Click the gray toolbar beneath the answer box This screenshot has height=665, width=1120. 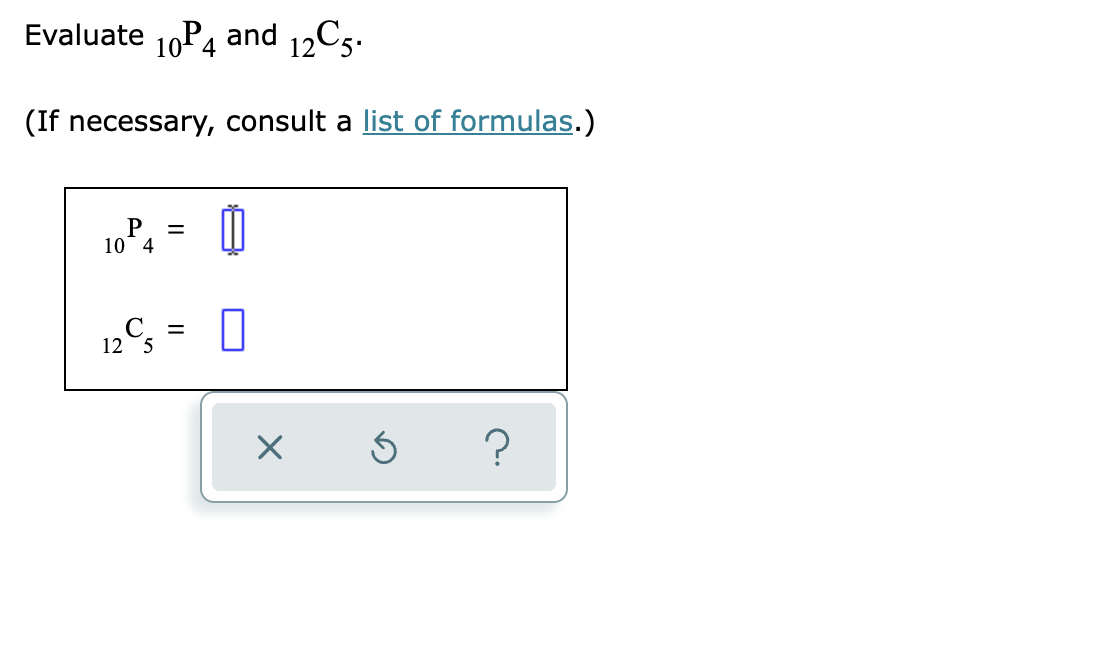(x=384, y=448)
